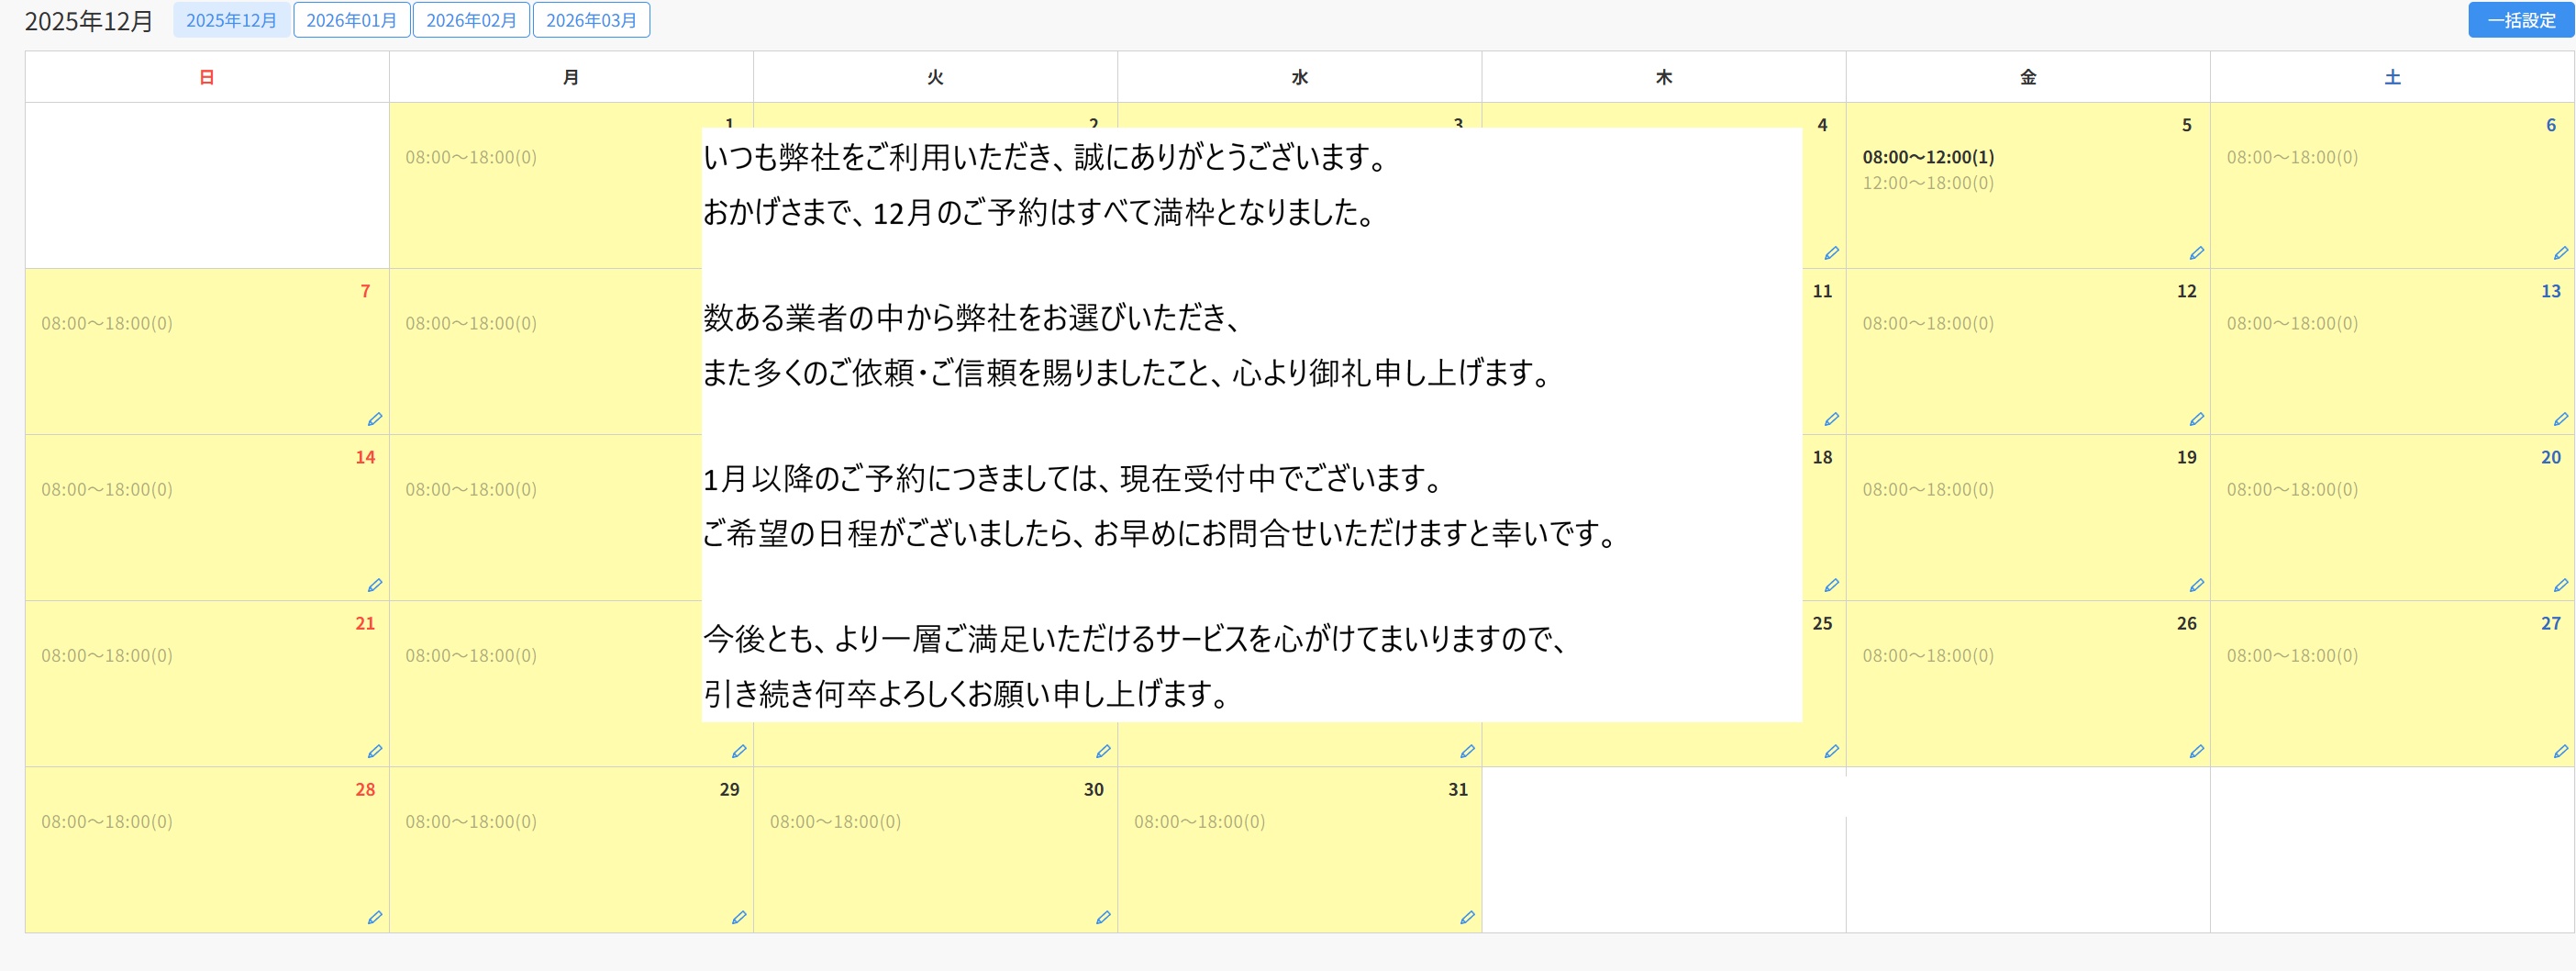Click the edit pencil for December 12
Viewport: 2576px width, 971px height.
click(2196, 419)
